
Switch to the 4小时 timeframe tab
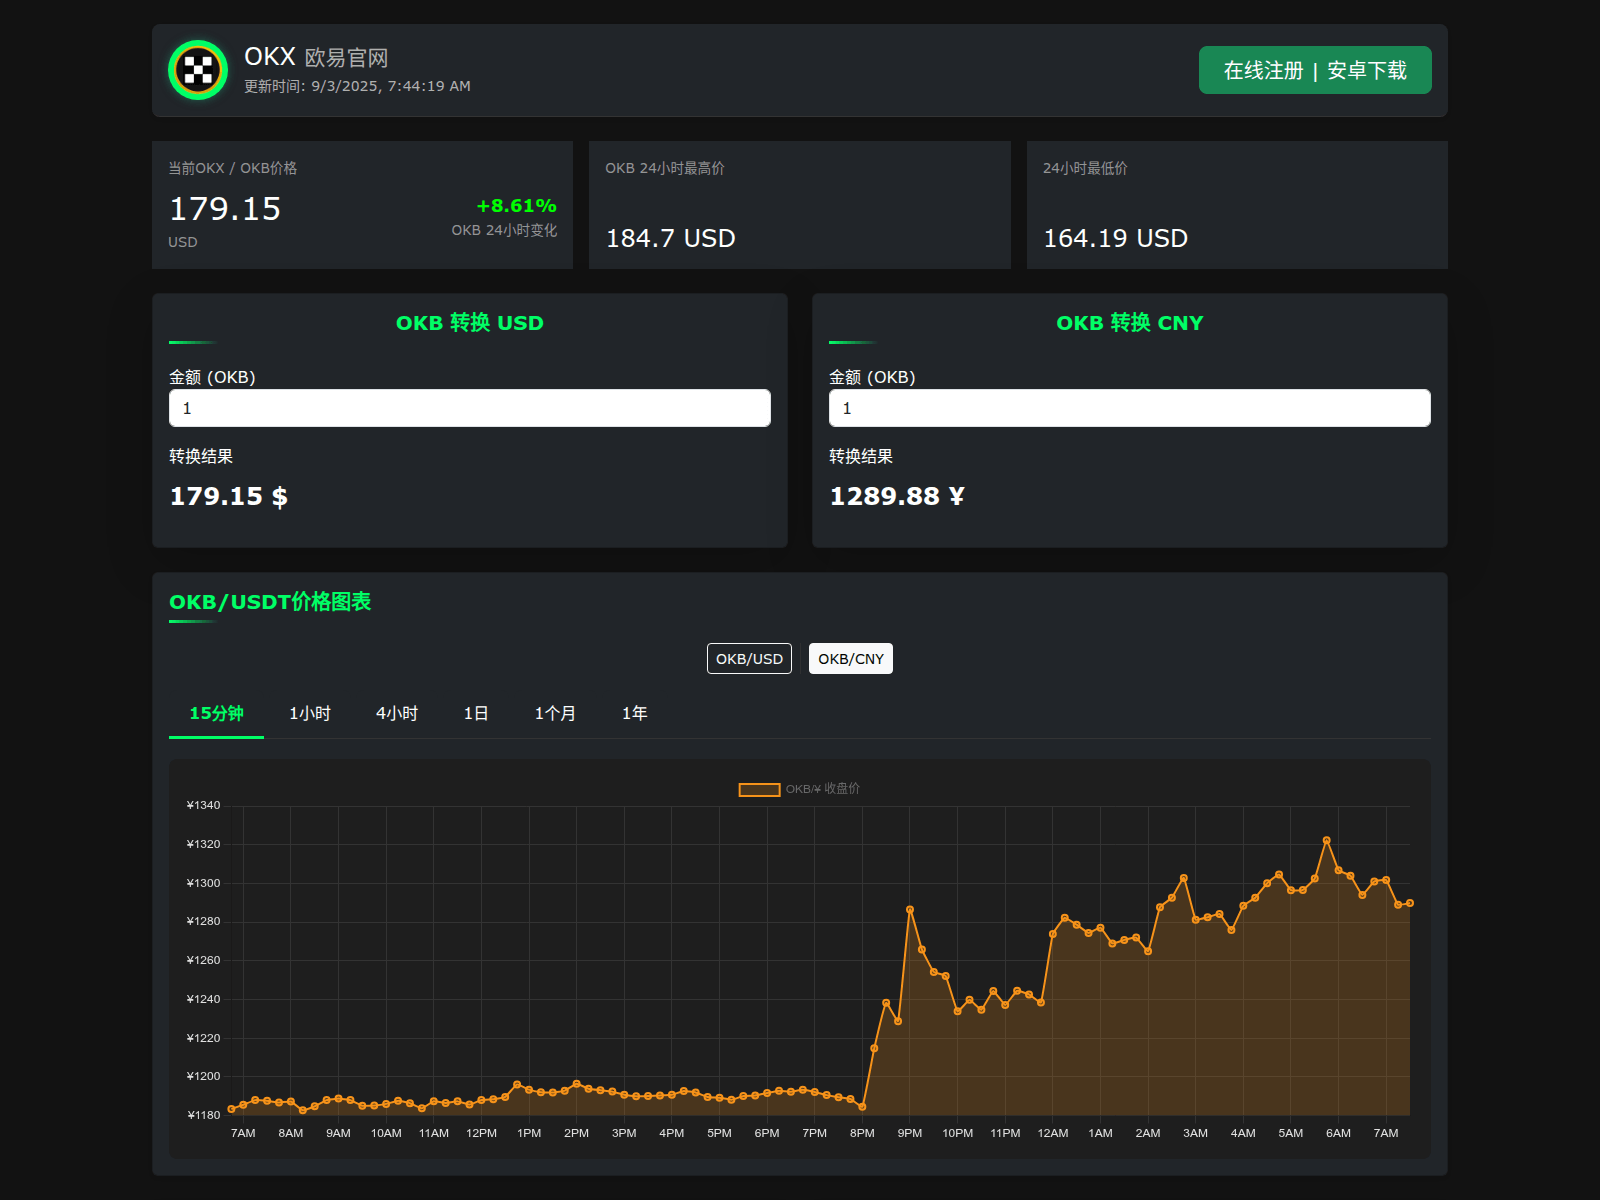tap(397, 713)
